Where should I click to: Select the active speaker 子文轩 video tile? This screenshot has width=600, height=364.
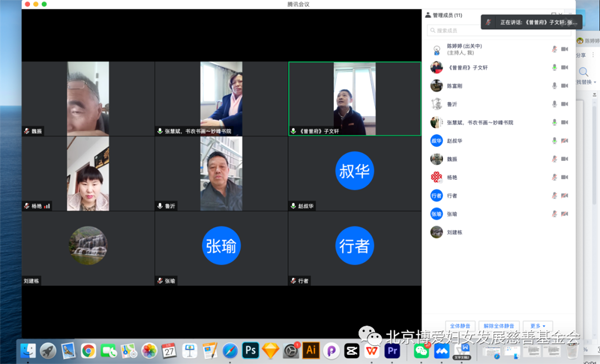pyautogui.click(x=355, y=99)
